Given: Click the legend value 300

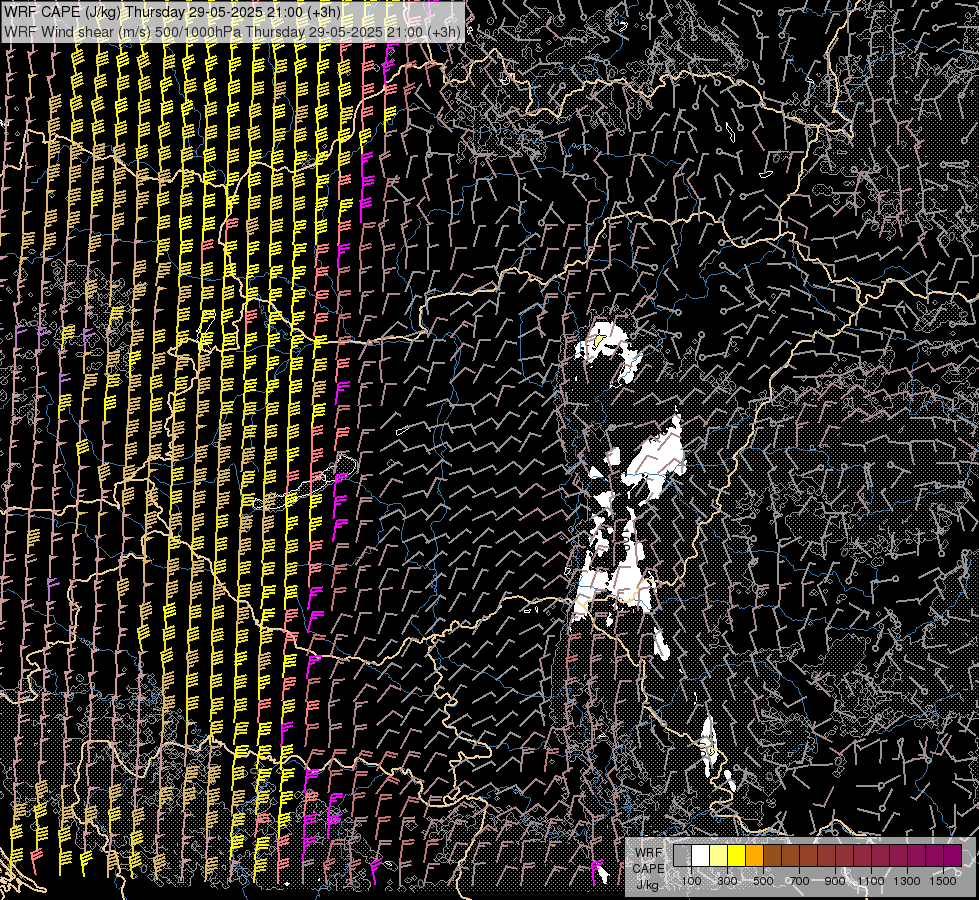Looking at the screenshot, I should (727, 881).
